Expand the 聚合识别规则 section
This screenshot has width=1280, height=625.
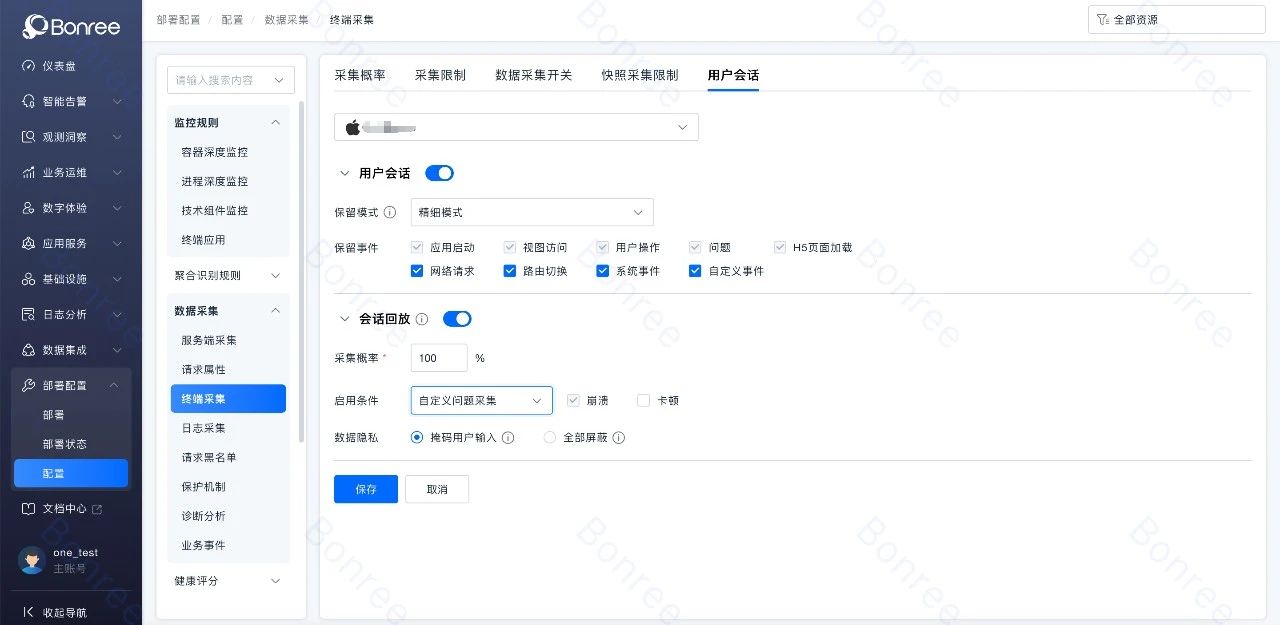tap(228, 276)
